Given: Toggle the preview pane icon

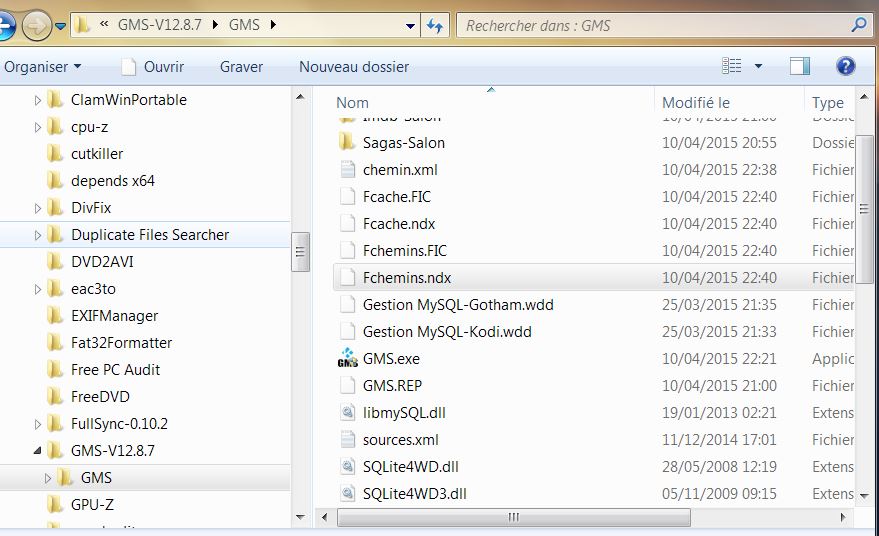Looking at the screenshot, I should tap(799, 67).
